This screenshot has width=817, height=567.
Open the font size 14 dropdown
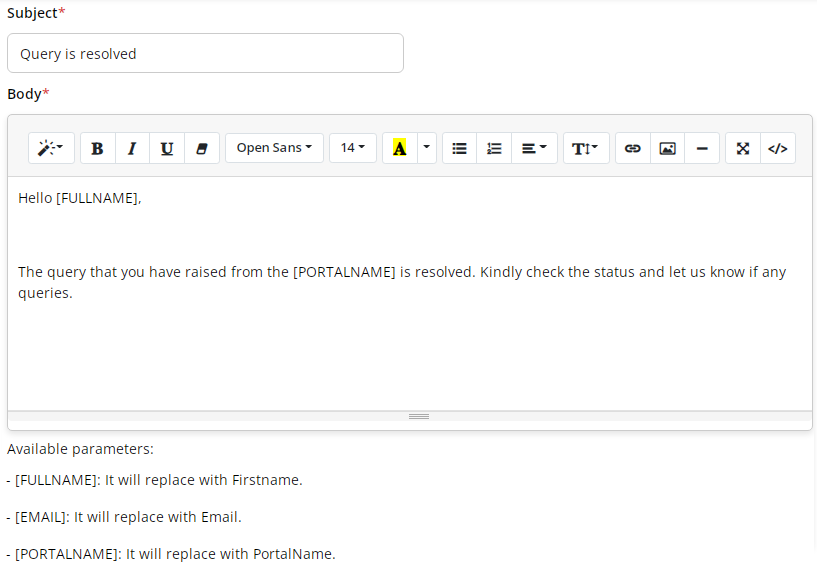coord(353,148)
